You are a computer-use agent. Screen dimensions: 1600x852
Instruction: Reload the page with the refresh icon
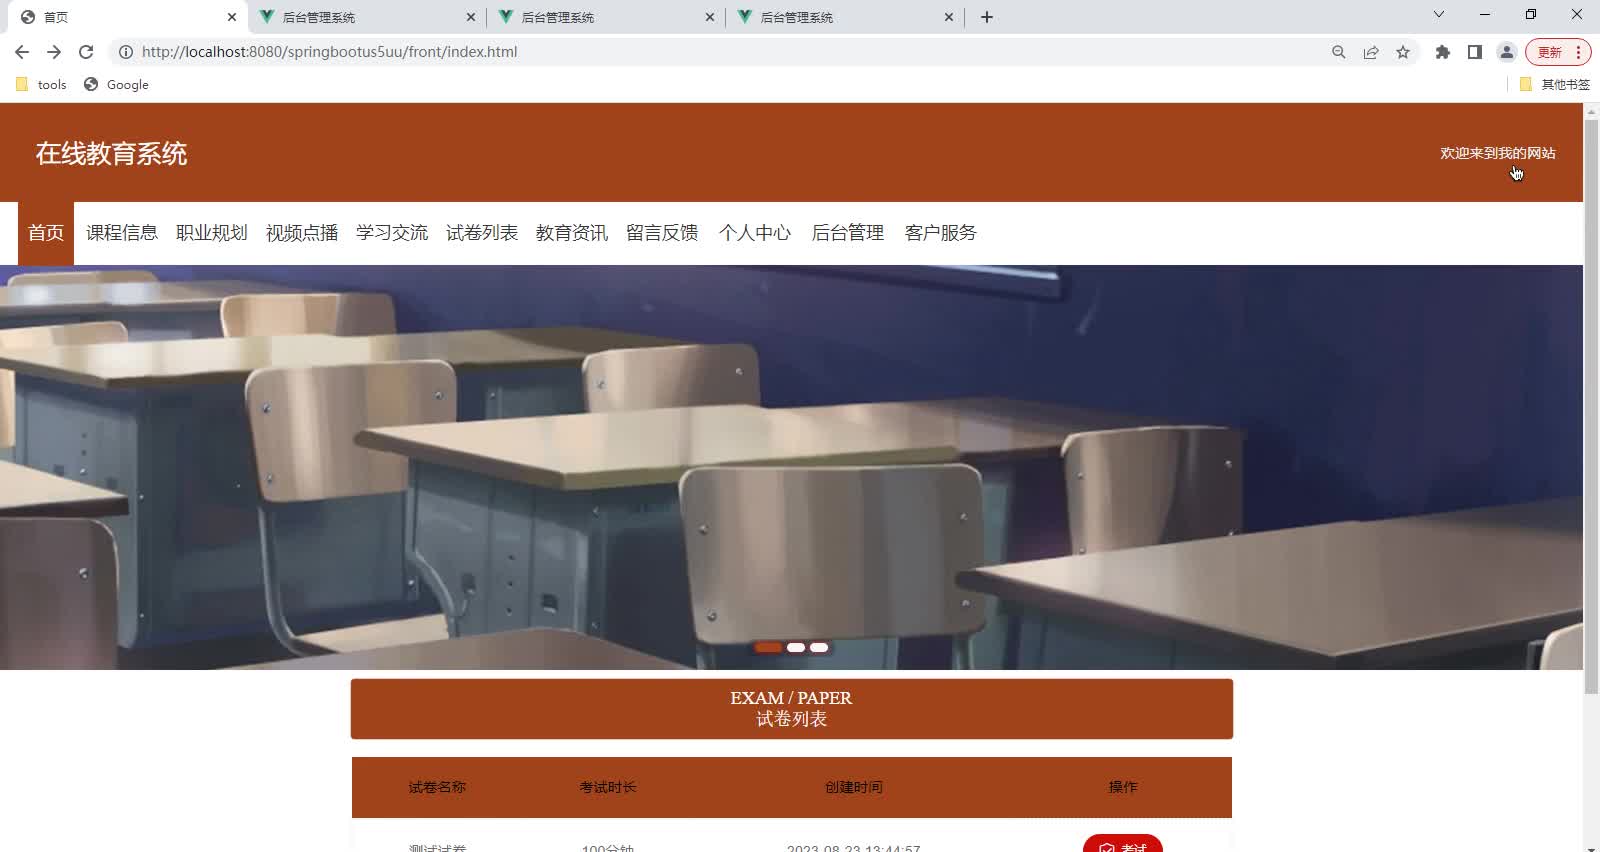click(x=86, y=52)
